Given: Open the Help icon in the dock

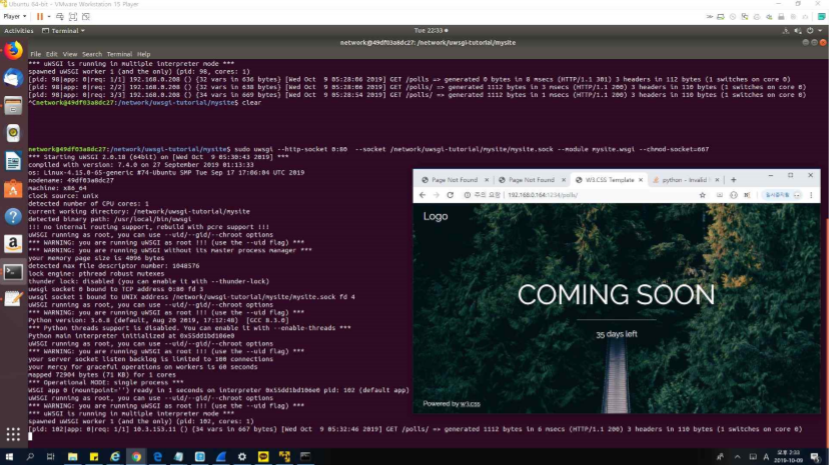Looking at the screenshot, I should tap(13, 216).
